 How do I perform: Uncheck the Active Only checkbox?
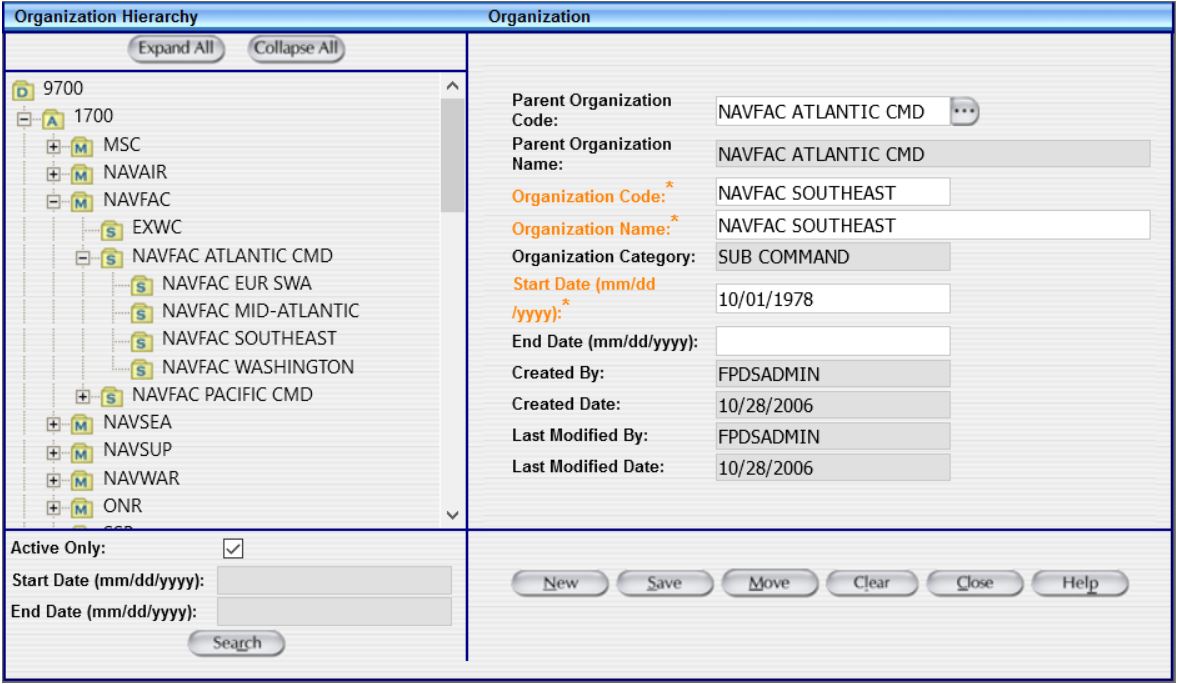coord(233,548)
